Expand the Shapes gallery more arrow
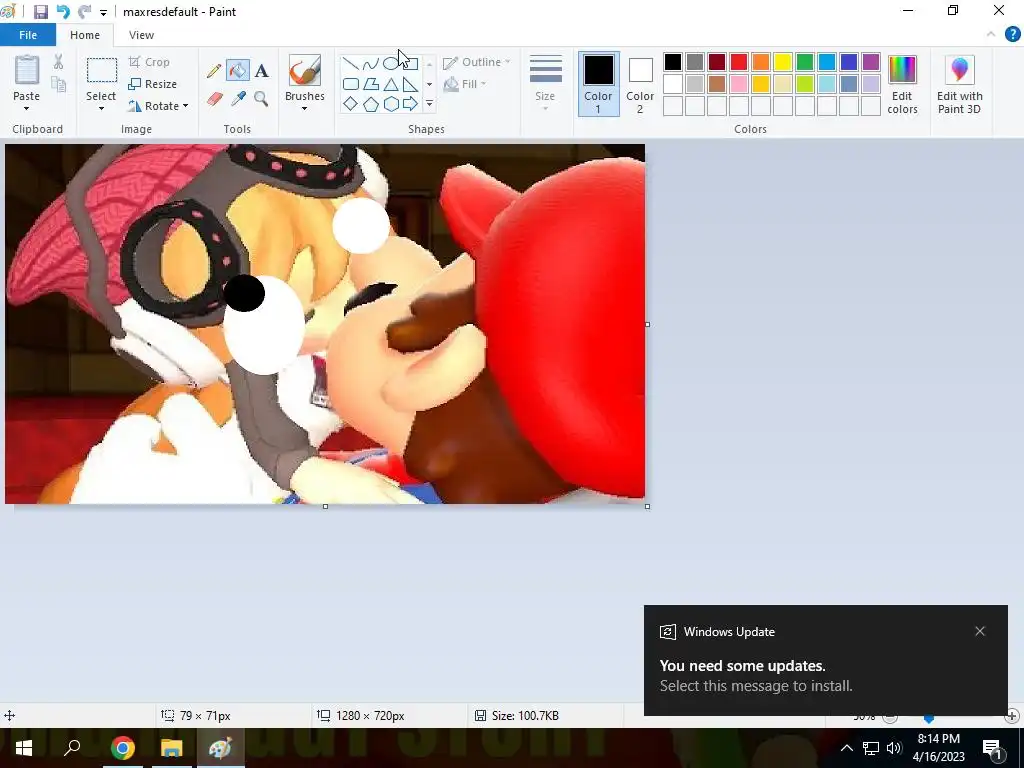 pyautogui.click(x=429, y=104)
